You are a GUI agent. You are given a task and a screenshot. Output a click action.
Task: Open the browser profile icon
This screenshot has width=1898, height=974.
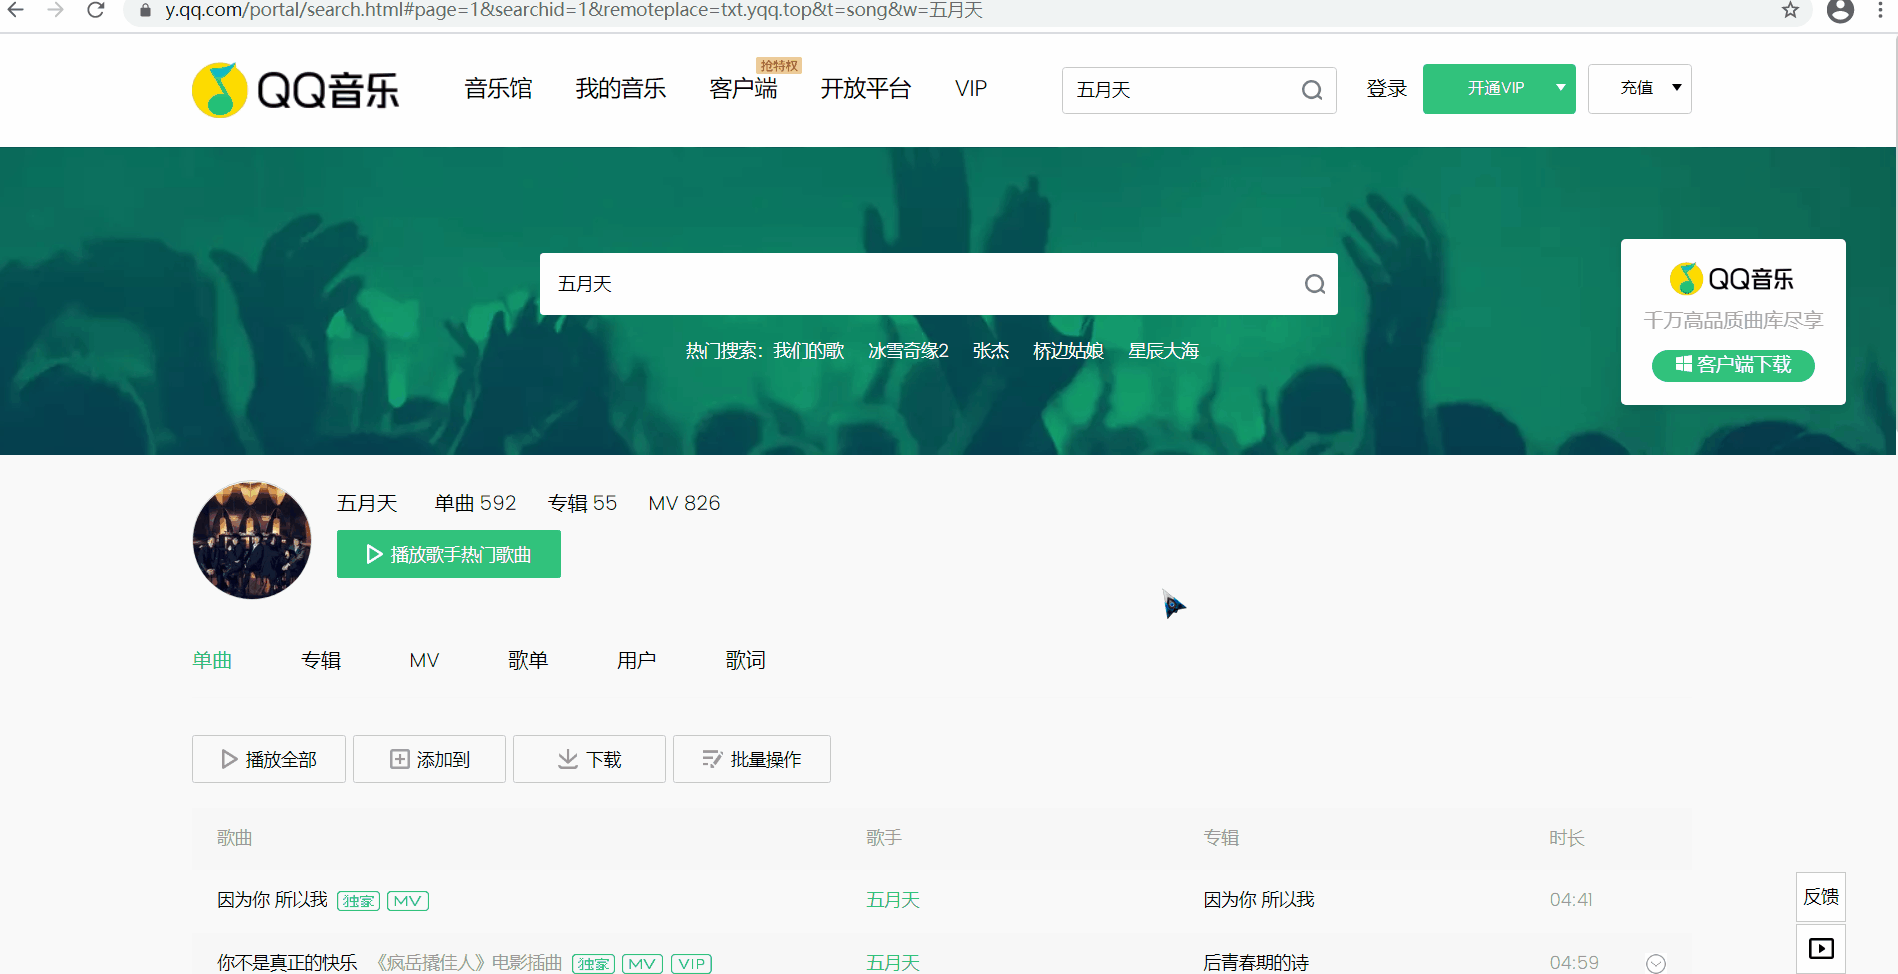[1840, 10]
